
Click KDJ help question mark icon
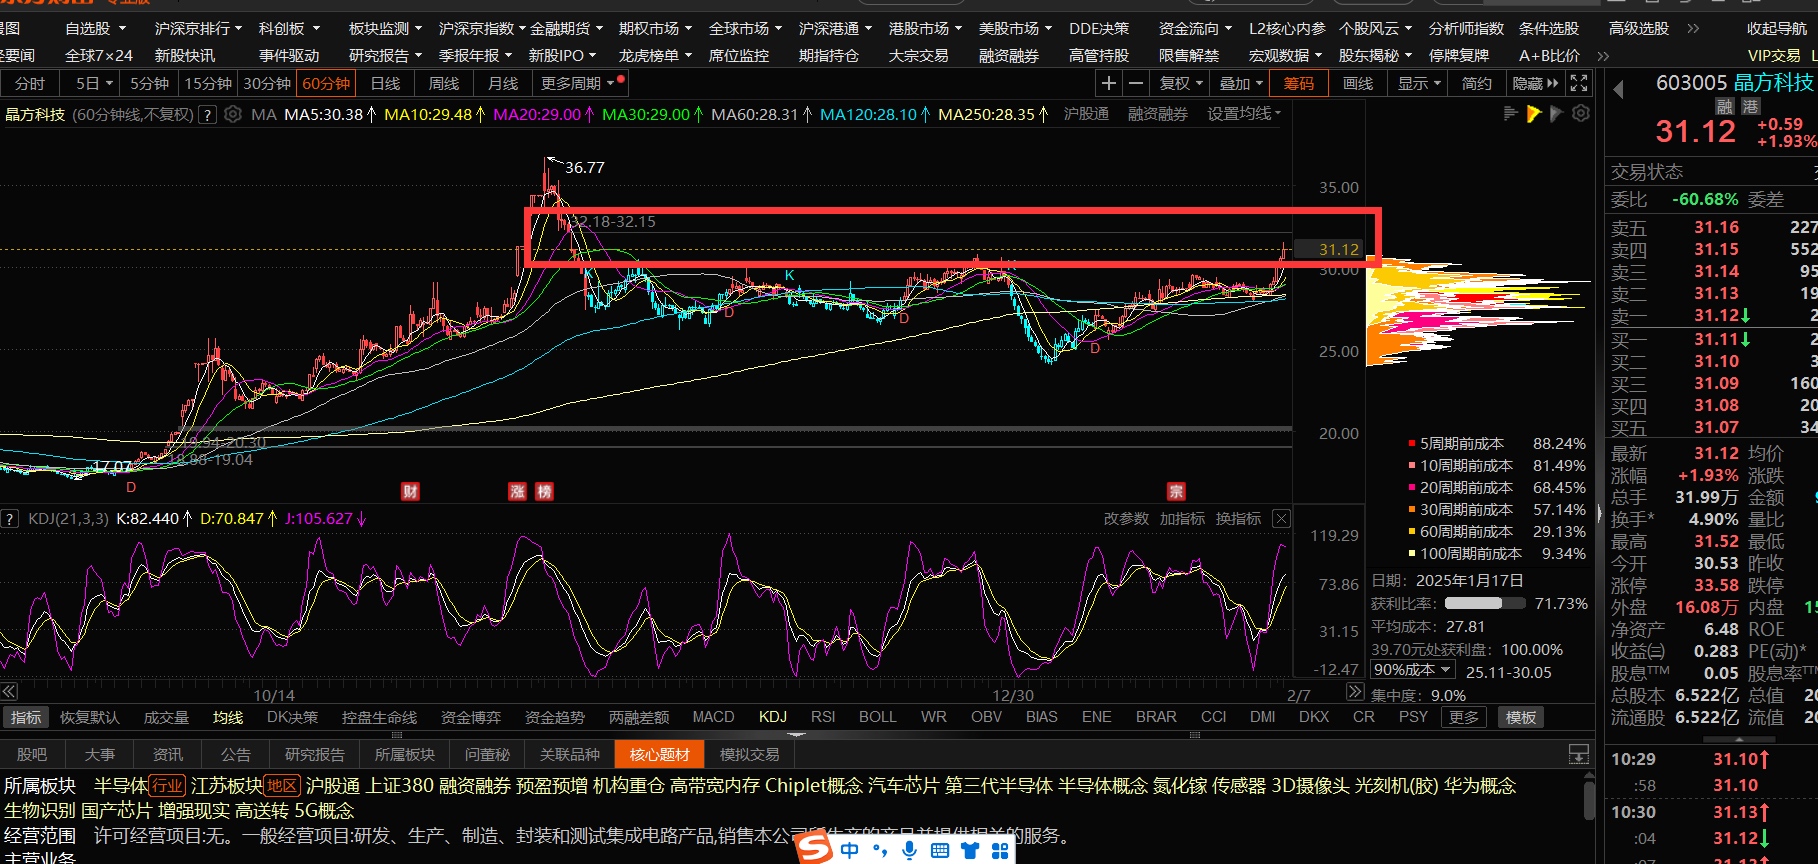point(9,518)
